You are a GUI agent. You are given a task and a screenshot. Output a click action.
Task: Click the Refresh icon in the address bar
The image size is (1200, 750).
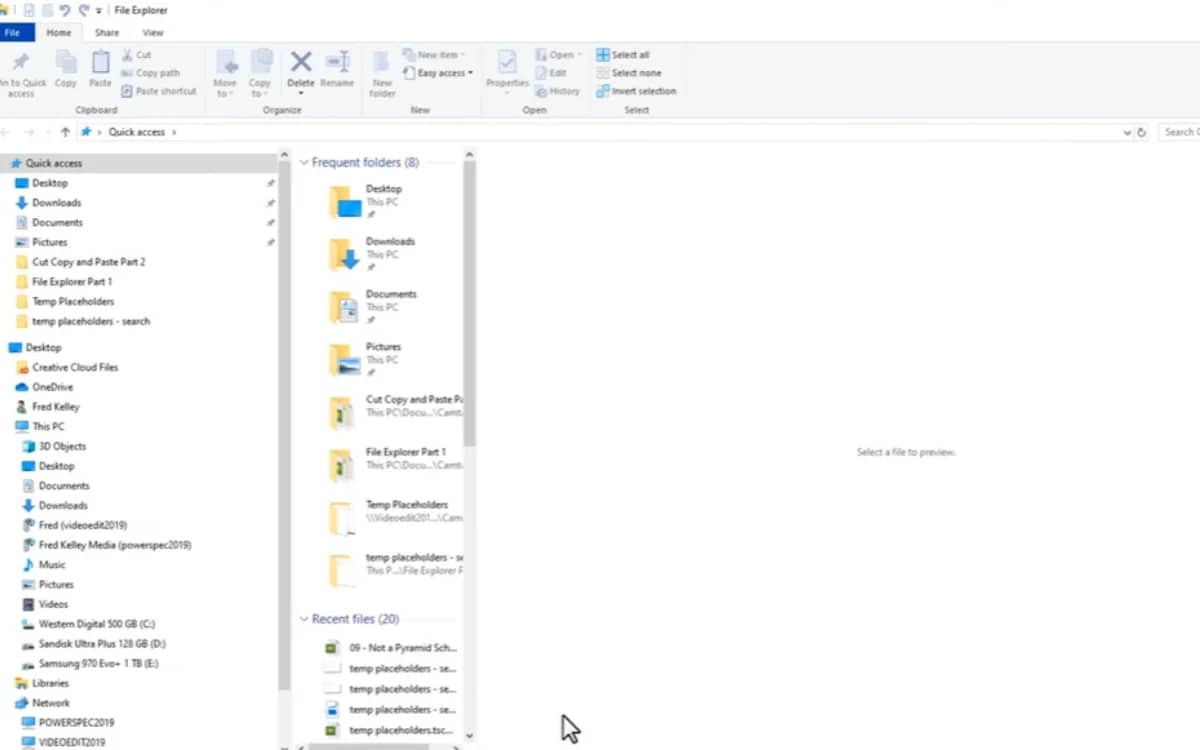tap(1142, 131)
